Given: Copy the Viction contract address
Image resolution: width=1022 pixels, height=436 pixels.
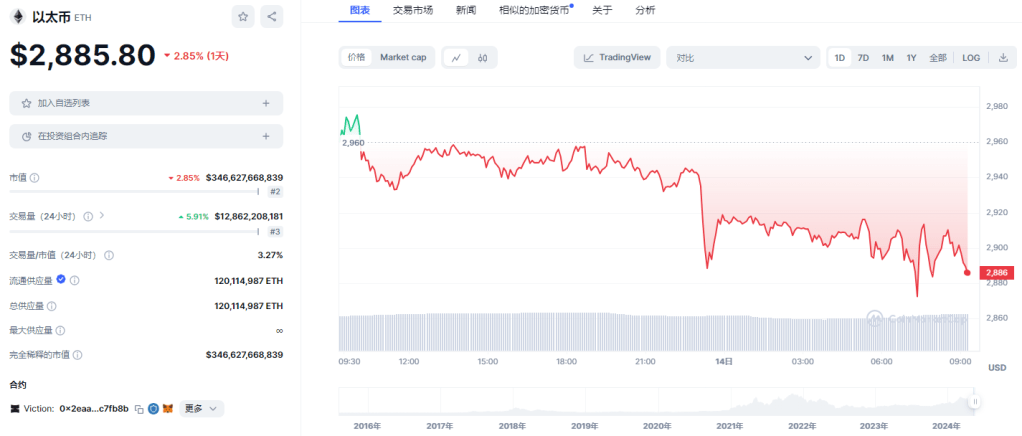Looking at the screenshot, I should click(139, 408).
